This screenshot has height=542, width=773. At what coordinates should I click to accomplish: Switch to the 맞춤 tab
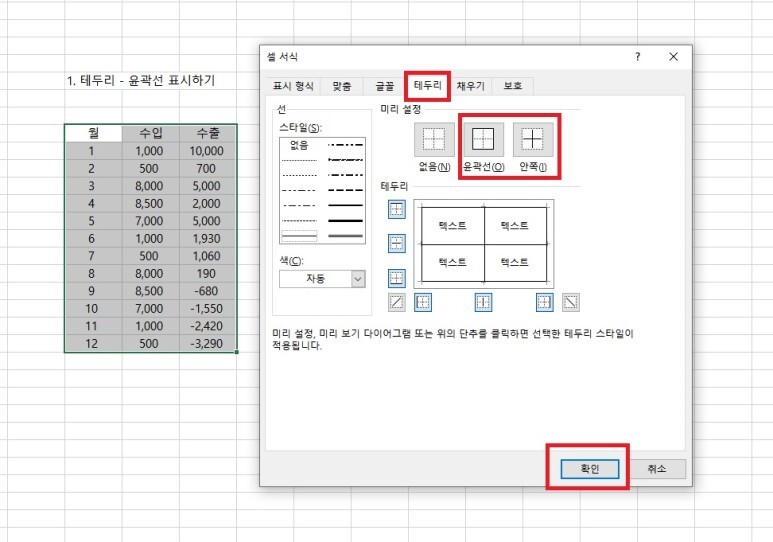pyautogui.click(x=342, y=86)
